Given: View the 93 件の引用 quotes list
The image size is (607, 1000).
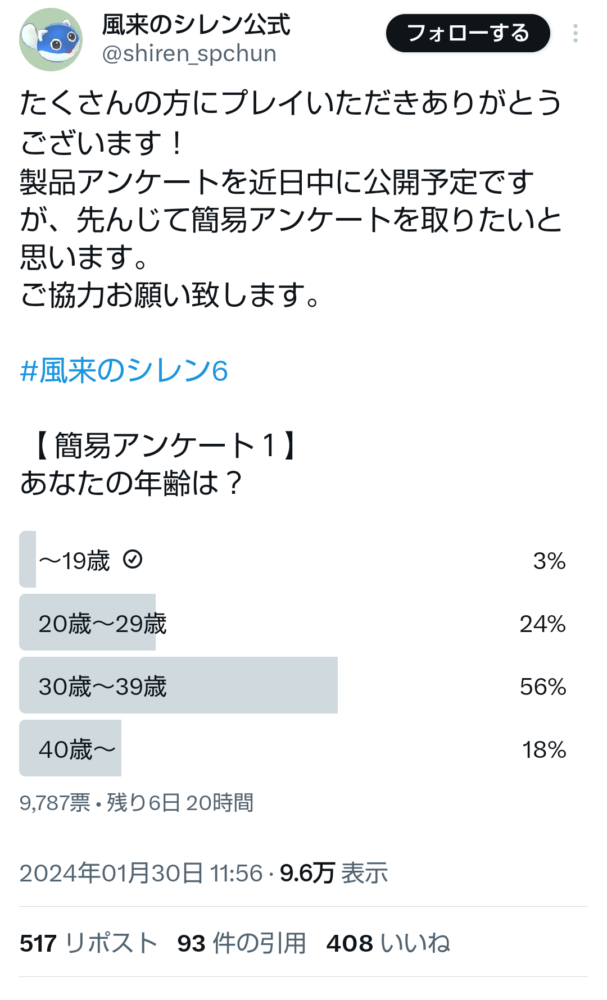Looking at the screenshot, I should tap(242, 943).
